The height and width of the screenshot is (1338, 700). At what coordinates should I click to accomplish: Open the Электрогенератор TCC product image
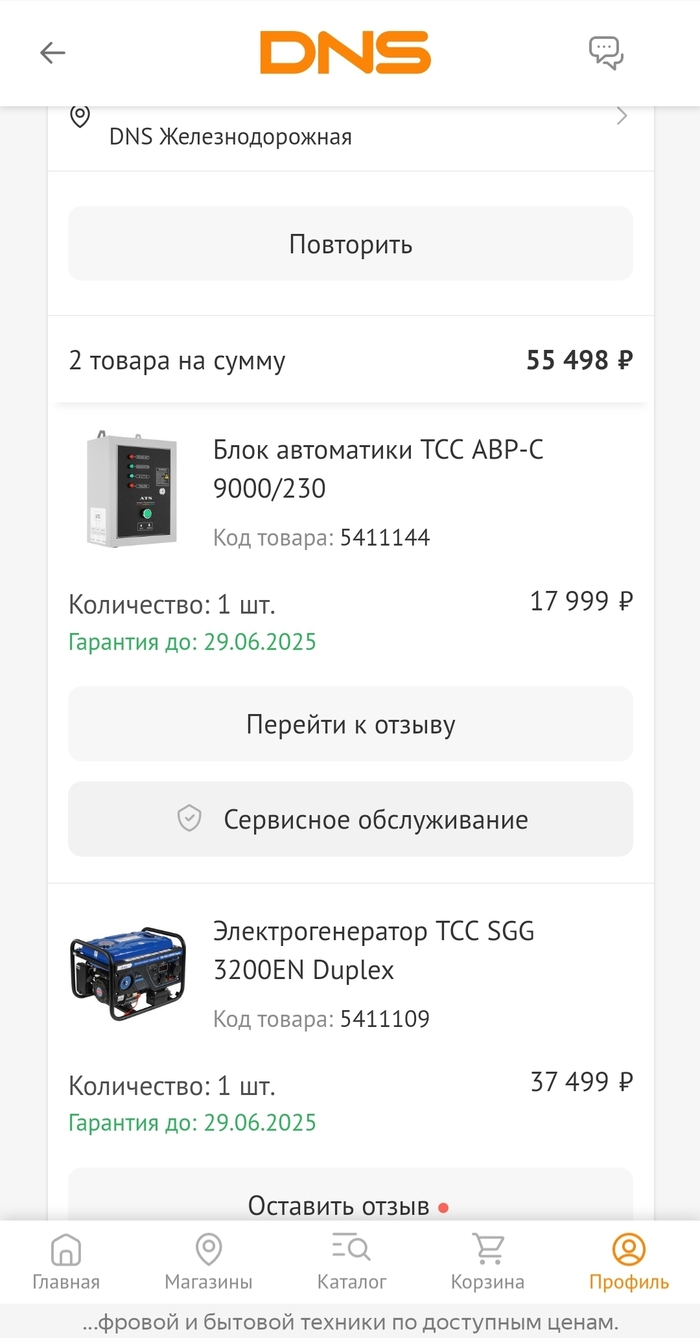click(127, 973)
